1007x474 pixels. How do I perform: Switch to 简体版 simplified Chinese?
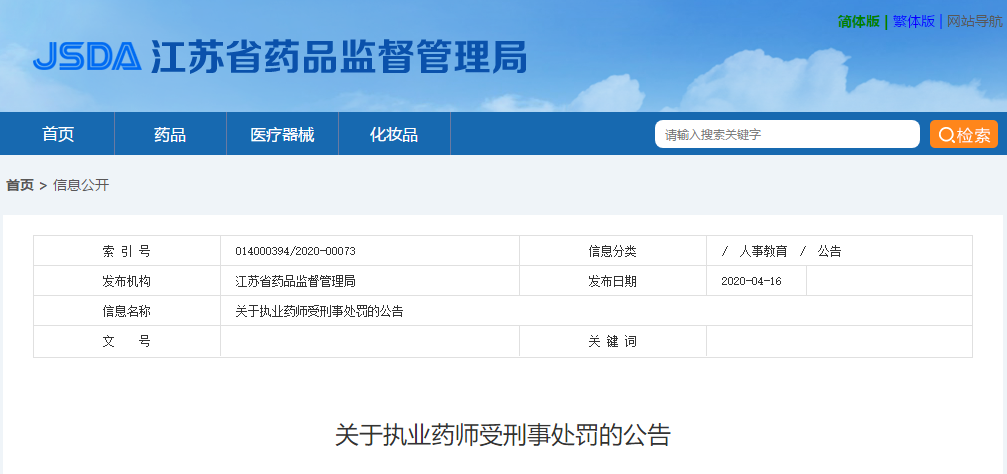858,21
